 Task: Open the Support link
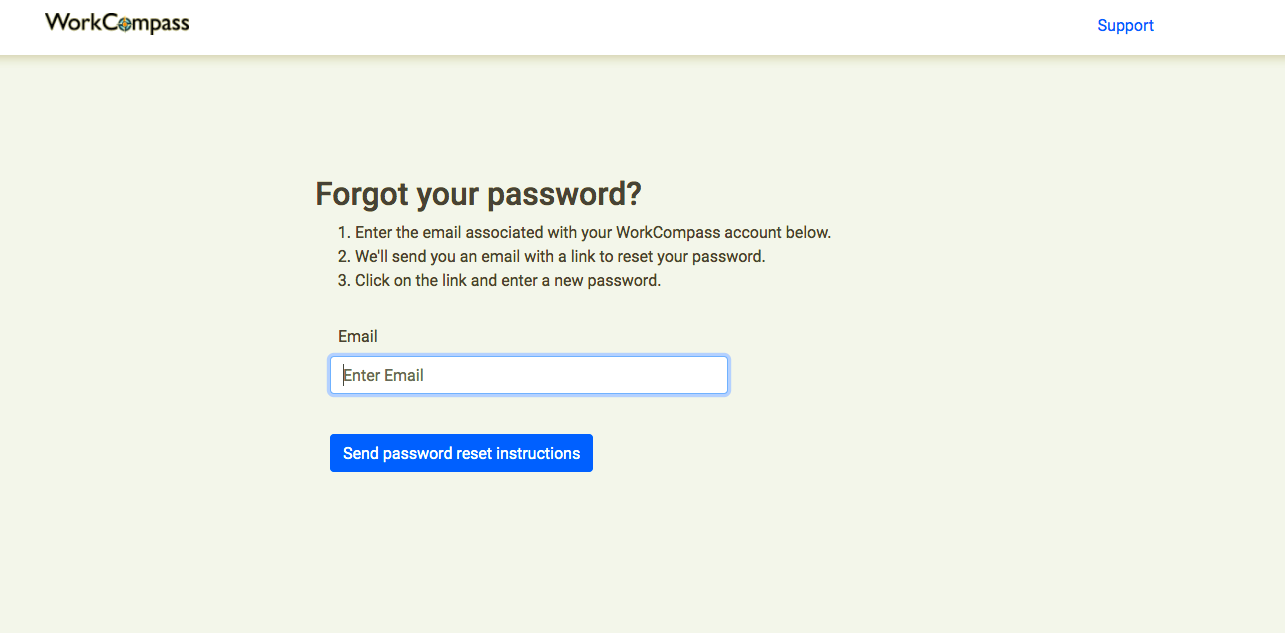click(x=1125, y=26)
